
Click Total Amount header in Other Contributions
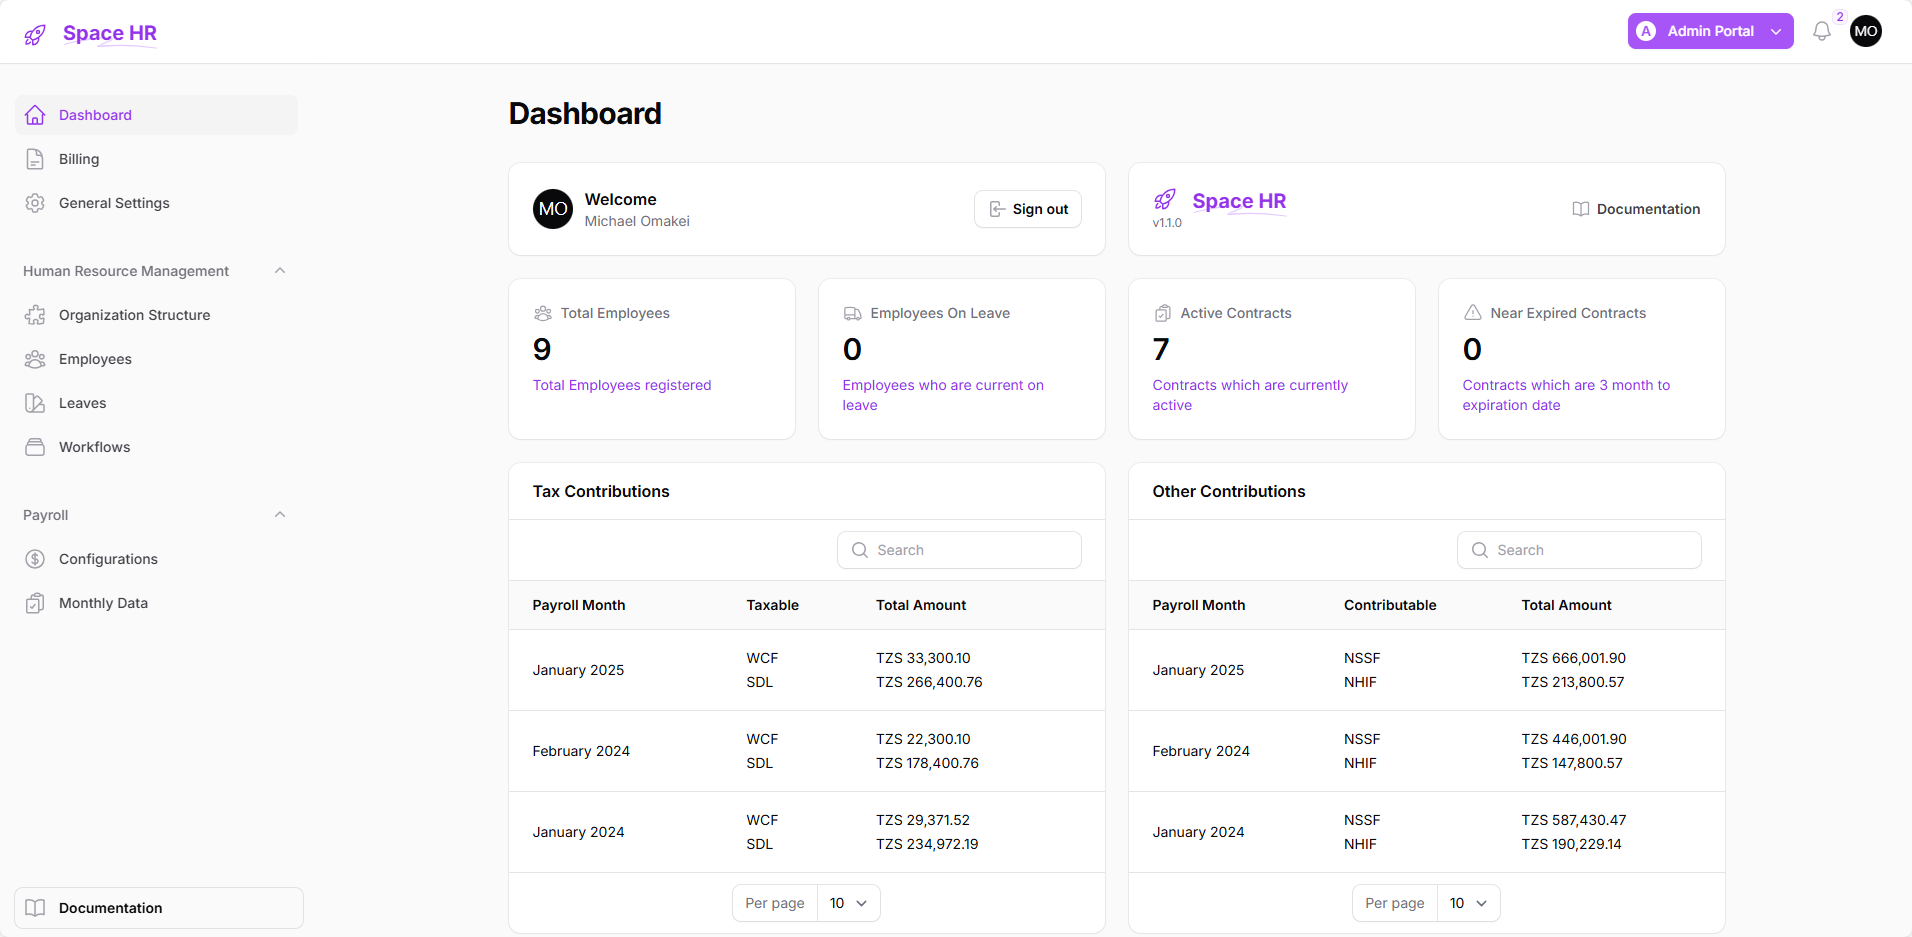1566,605
